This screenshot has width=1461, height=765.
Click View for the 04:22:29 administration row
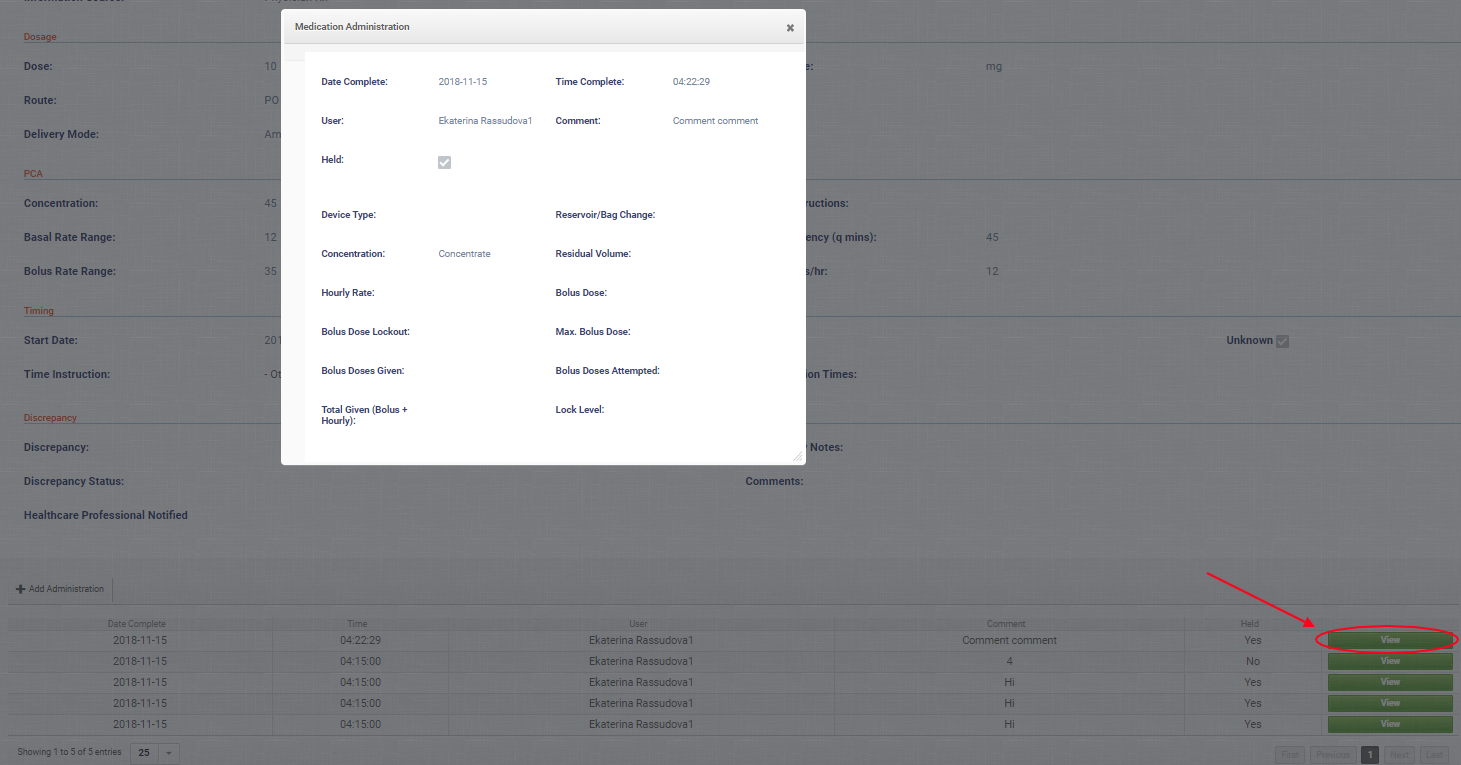[1389, 640]
